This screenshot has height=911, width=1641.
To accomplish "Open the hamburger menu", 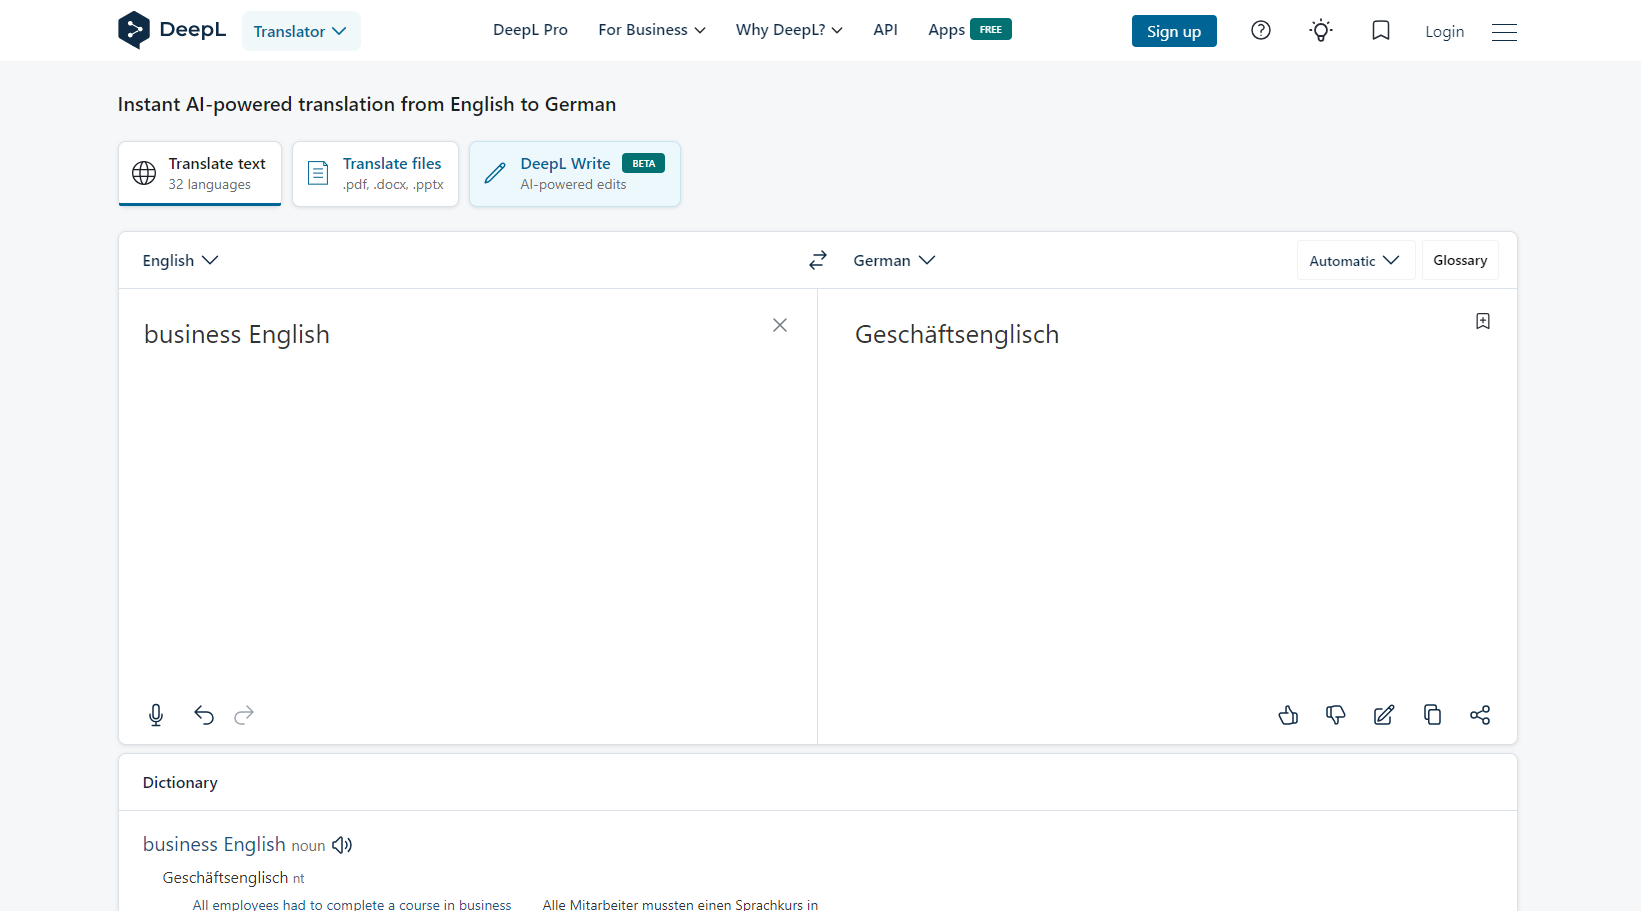I will pyautogui.click(x=1504, y=32).
